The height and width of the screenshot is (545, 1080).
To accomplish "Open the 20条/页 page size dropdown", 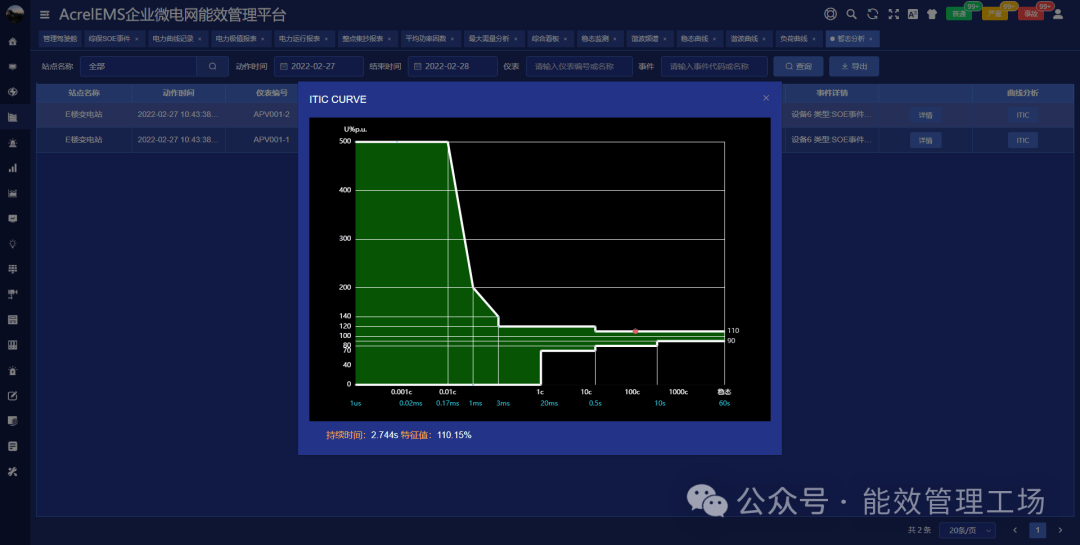I will click(967, 530).
